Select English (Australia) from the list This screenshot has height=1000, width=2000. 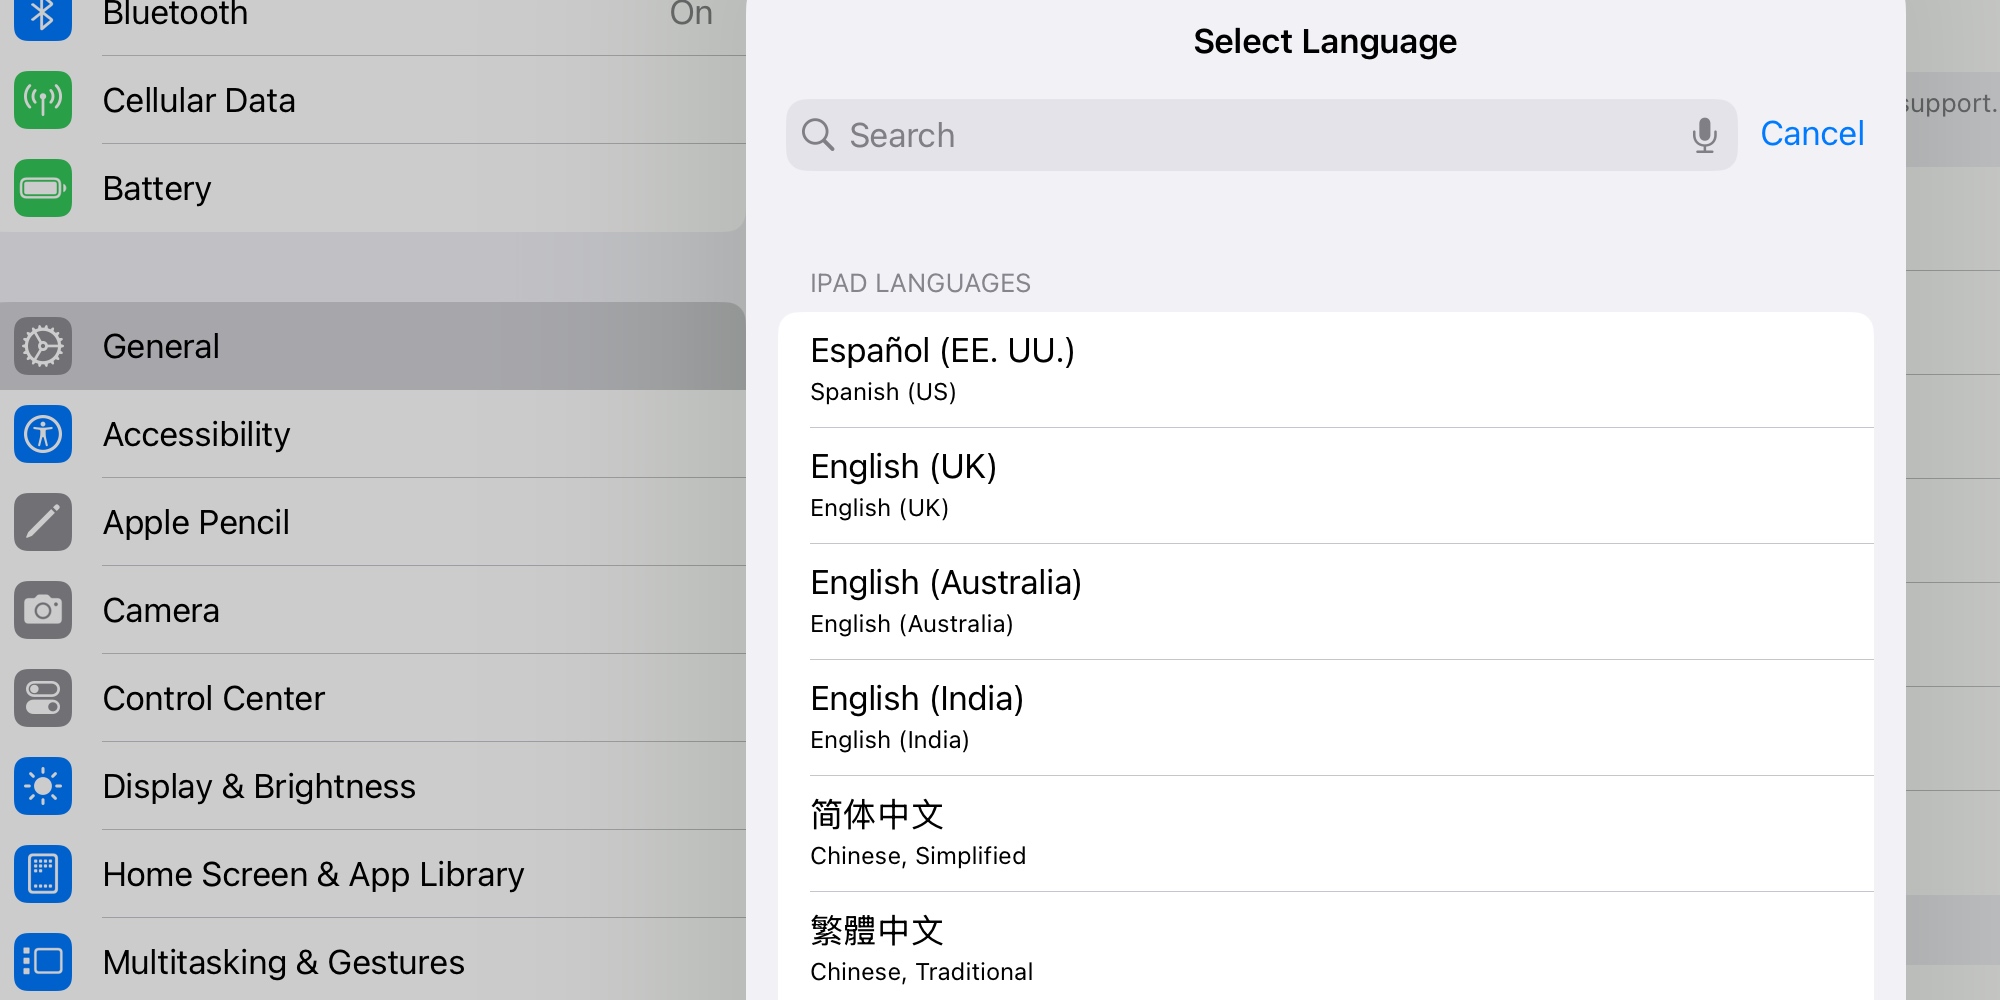tap(1340, 601)
